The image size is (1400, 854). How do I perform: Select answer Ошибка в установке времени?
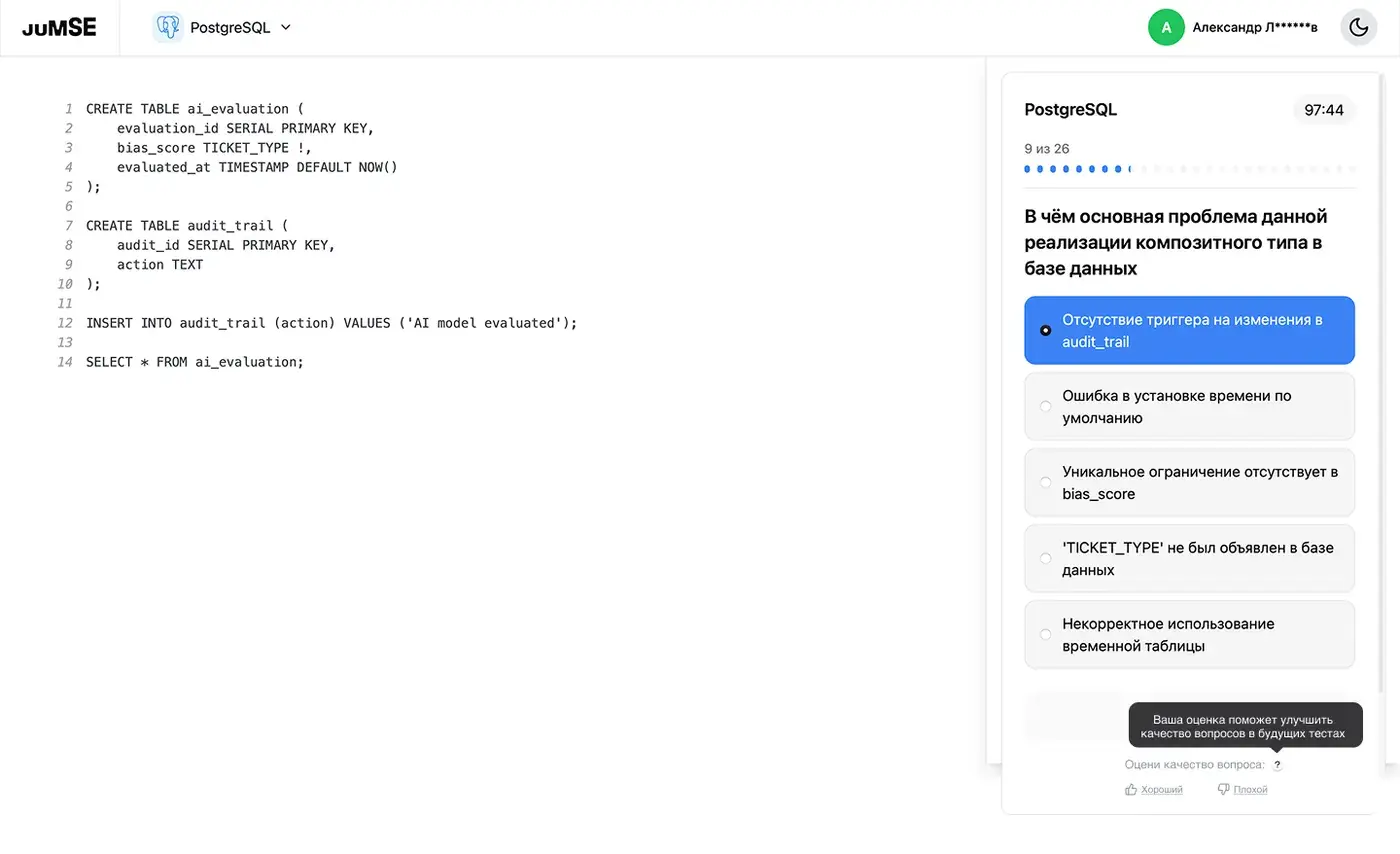click(1189, 406)
